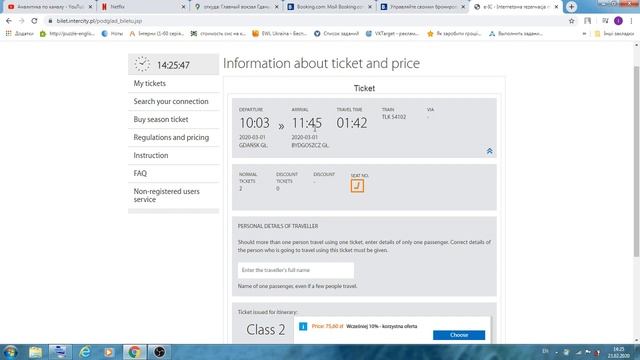Expand hidden bookmarks with overflow chevron
The image size is (640, 360).
[x=584, y=34]
